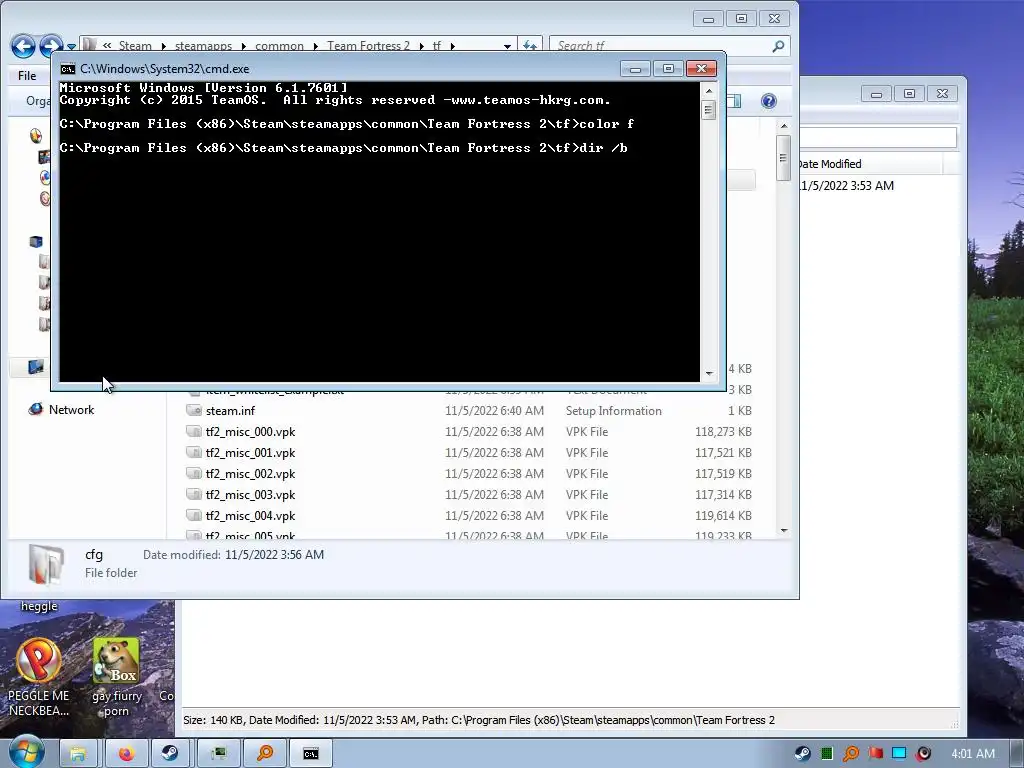
Task: Click the Network label in navigation pane
Action: click(71, 409)
